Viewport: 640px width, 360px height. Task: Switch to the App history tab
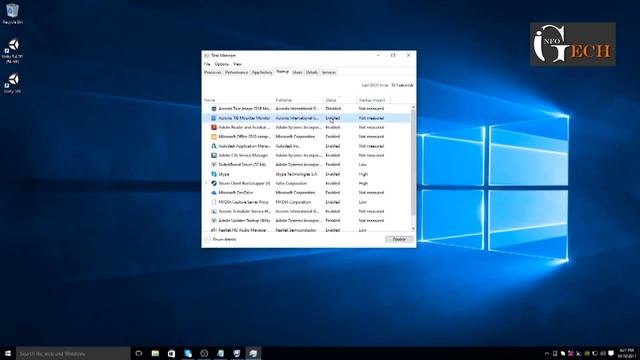pos(262,72)
